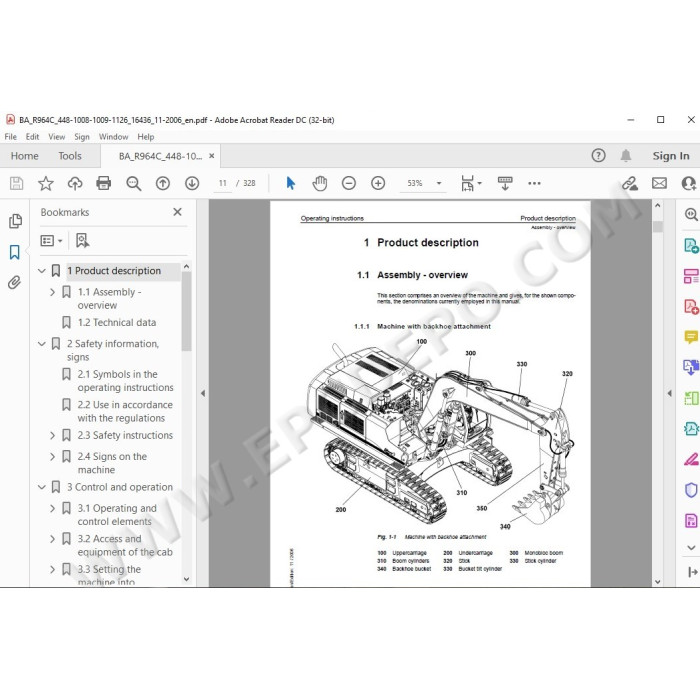Open the help question mark
Viewport: 700px width, 700px height.
[x=598, y=155]
